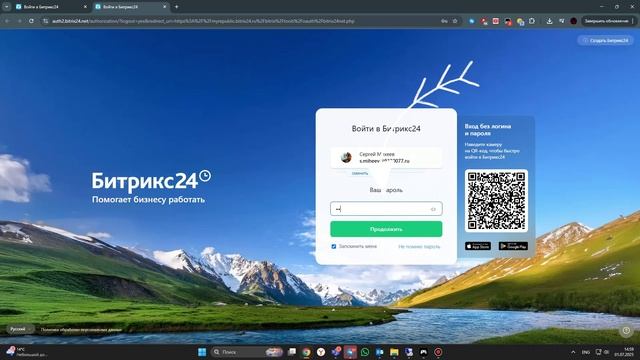Click the user avatar in login card
The width and height of the screenshot is (640, 360).
[346, 157]
